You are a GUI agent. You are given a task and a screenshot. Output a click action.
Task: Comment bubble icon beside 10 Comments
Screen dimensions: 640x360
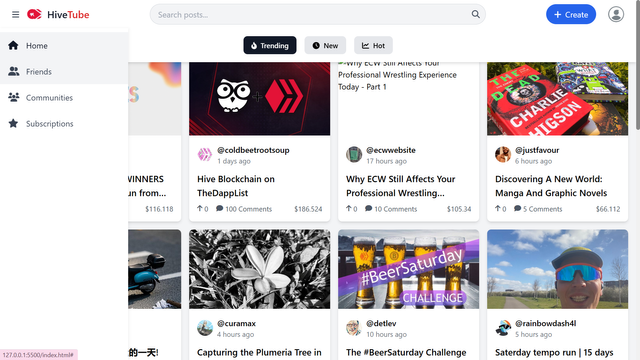(368, 209)
